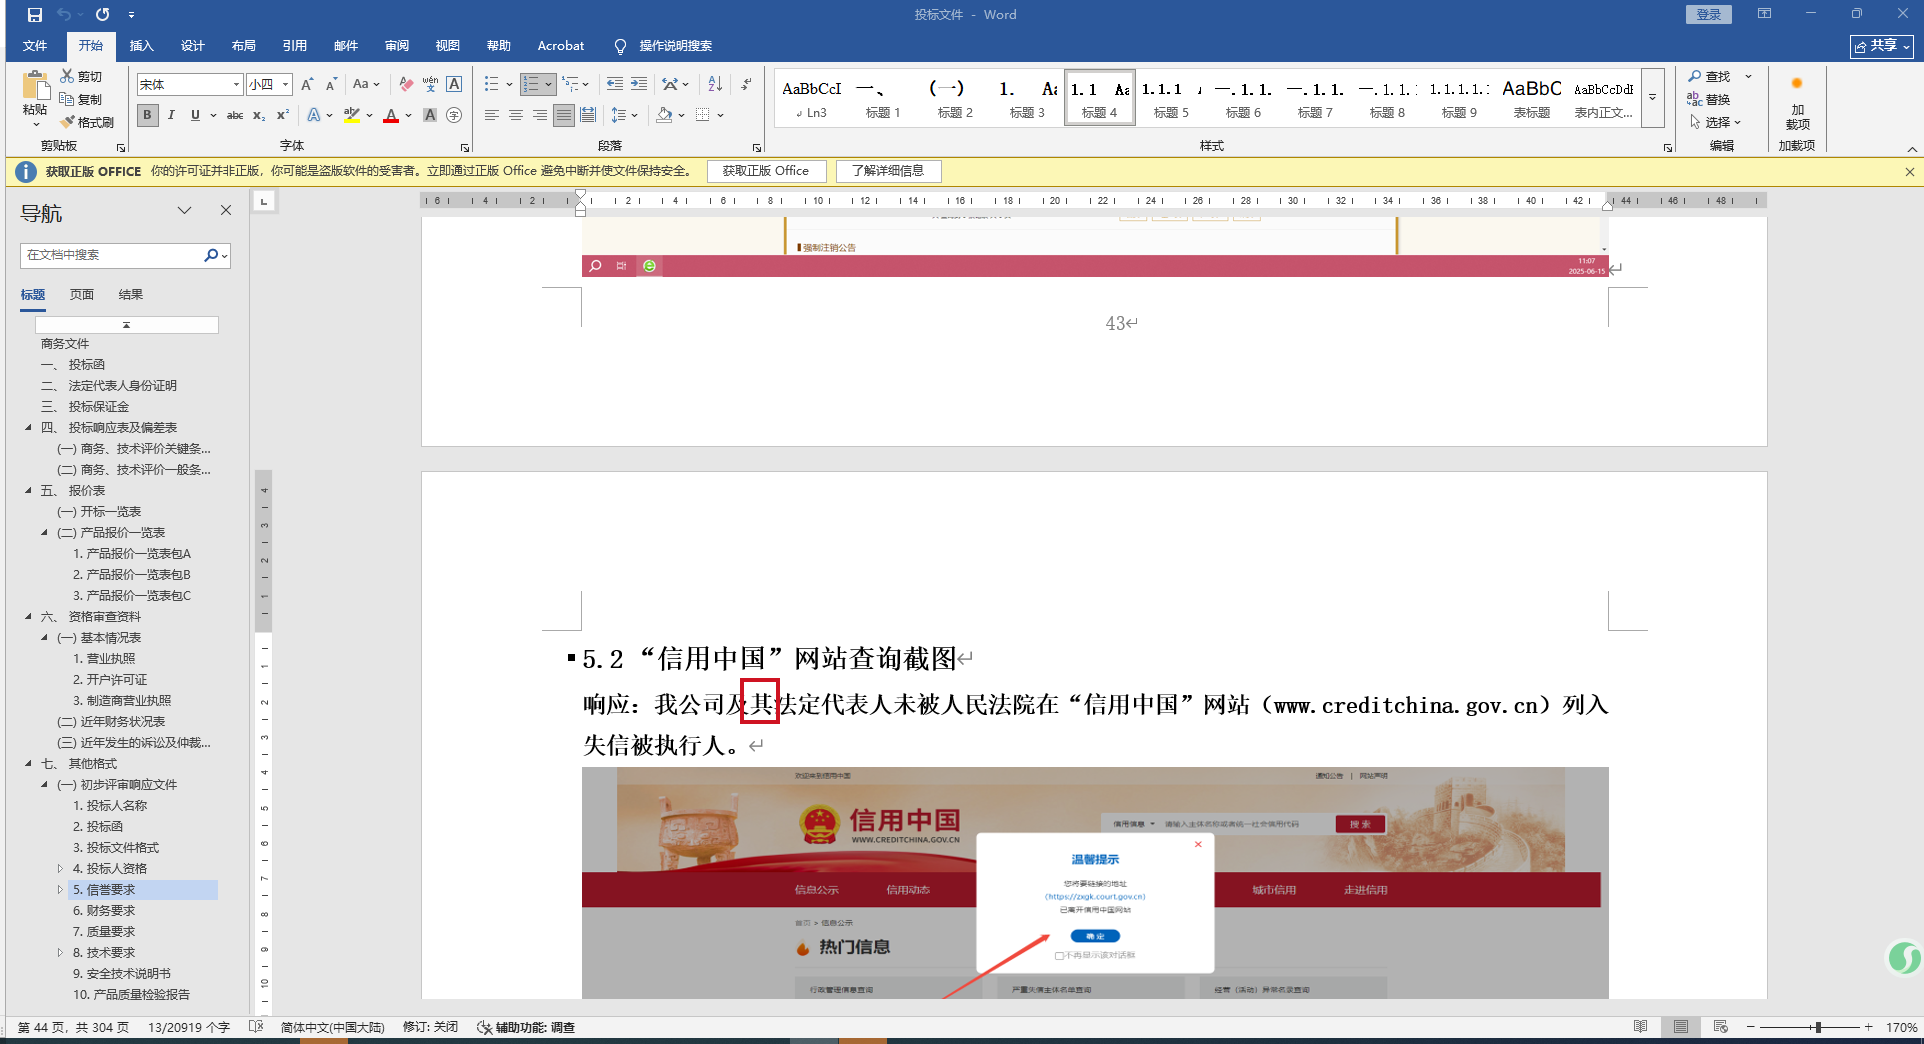Toggle Bold formatting
The image size is (1924, 1044).
coord(148,115)
